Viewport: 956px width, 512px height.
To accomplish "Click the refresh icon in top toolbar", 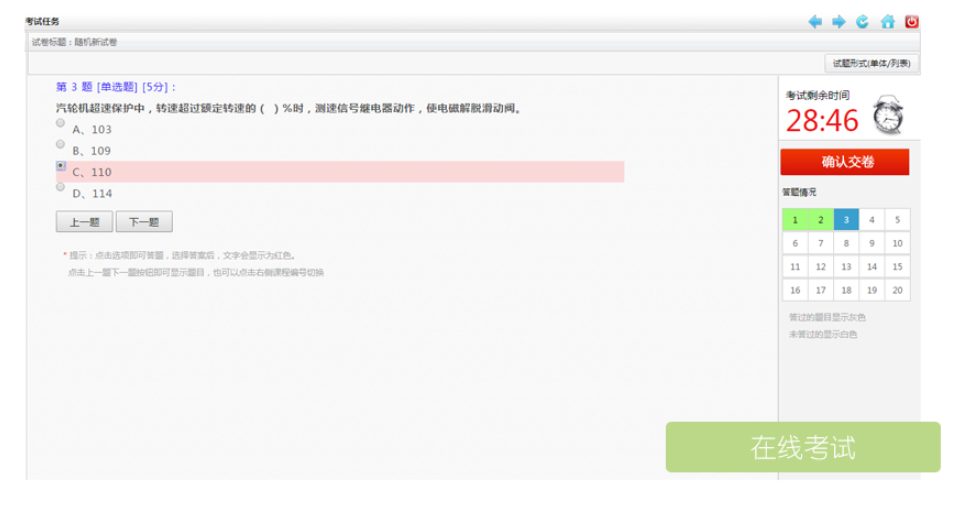I will (x=863, y=22).
